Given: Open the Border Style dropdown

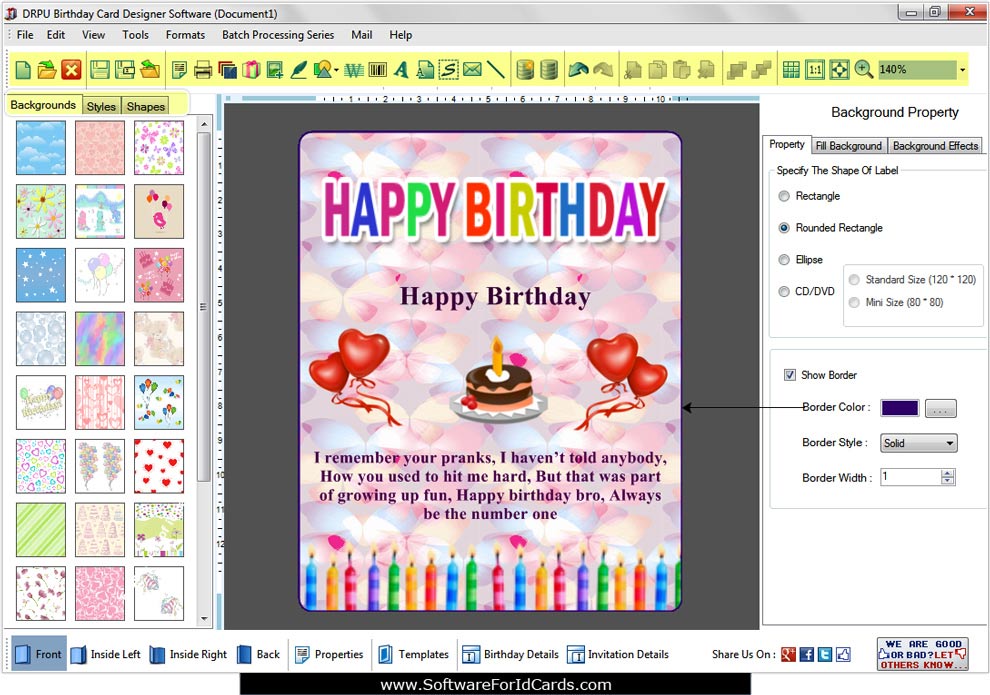Looking at the screenshot, I should click(918, 443).
